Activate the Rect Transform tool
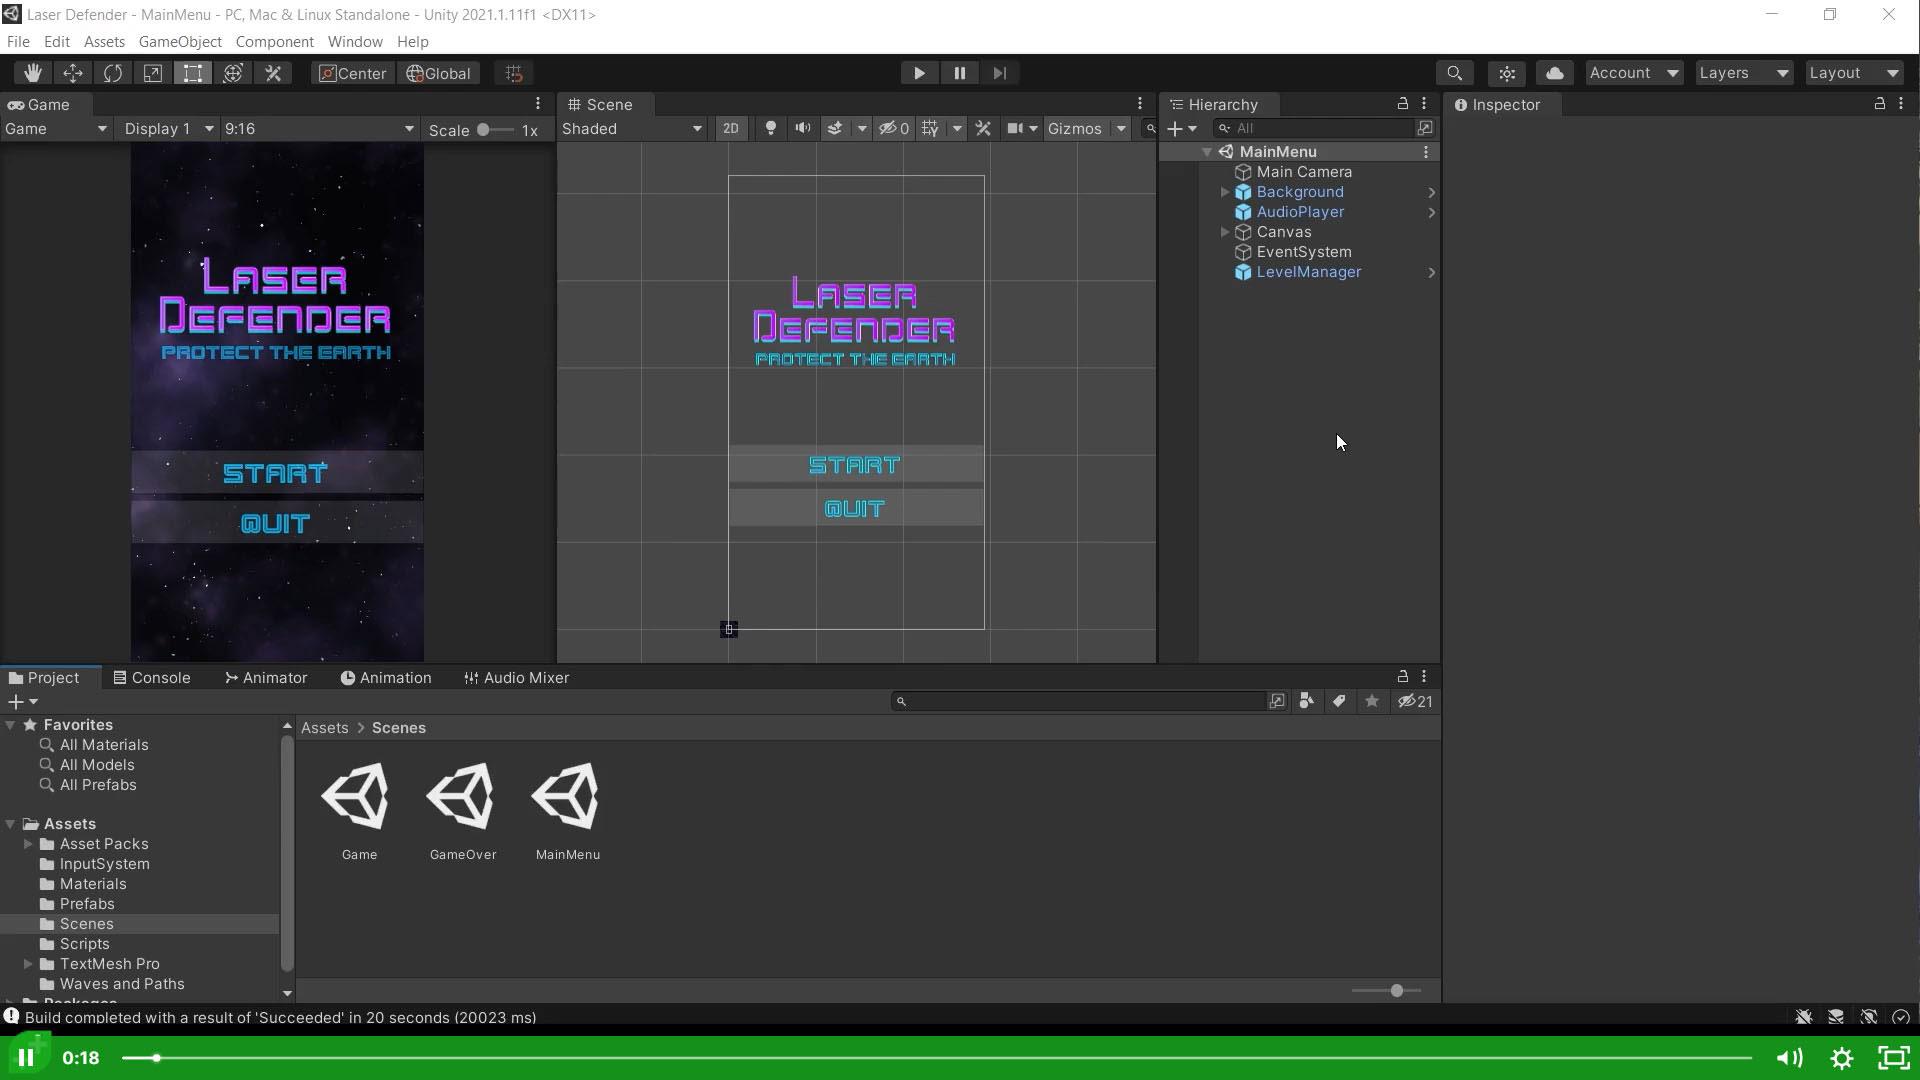Viewport: 1920px width, 1080px height. point(192,72)
